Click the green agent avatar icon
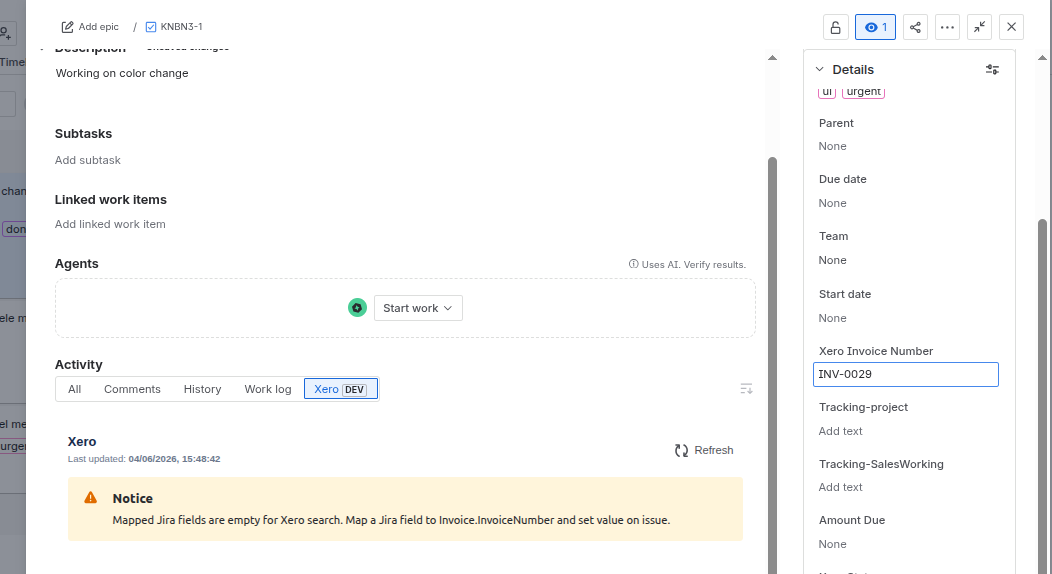Screen dimensions: 1052x574 (357, 308)
